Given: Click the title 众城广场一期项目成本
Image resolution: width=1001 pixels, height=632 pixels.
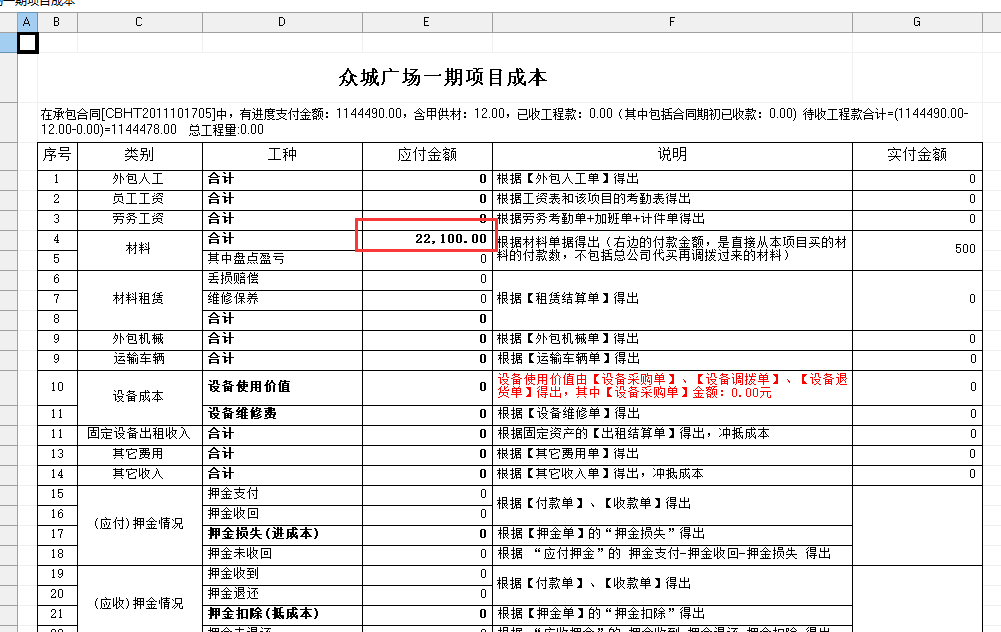Looking at the screenshot, I should (443, 78).
